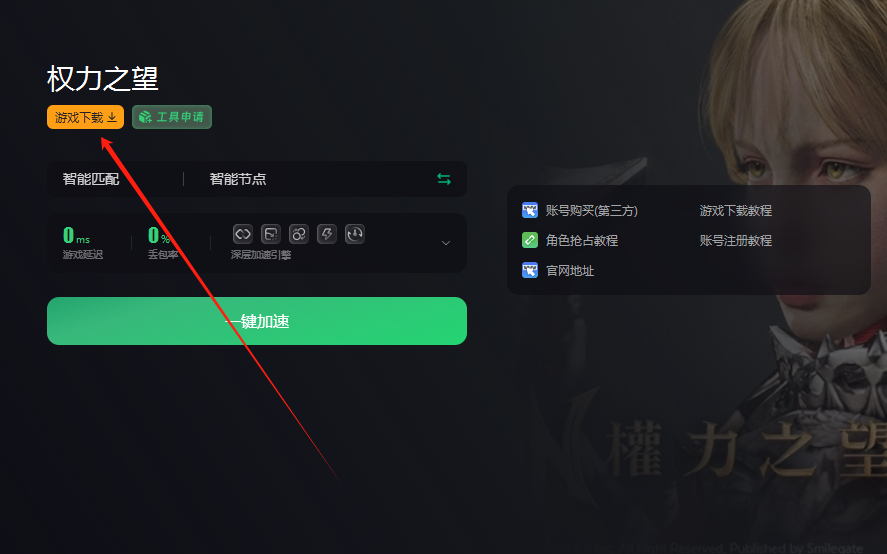Click the circular-arrows engine icon

299,234
